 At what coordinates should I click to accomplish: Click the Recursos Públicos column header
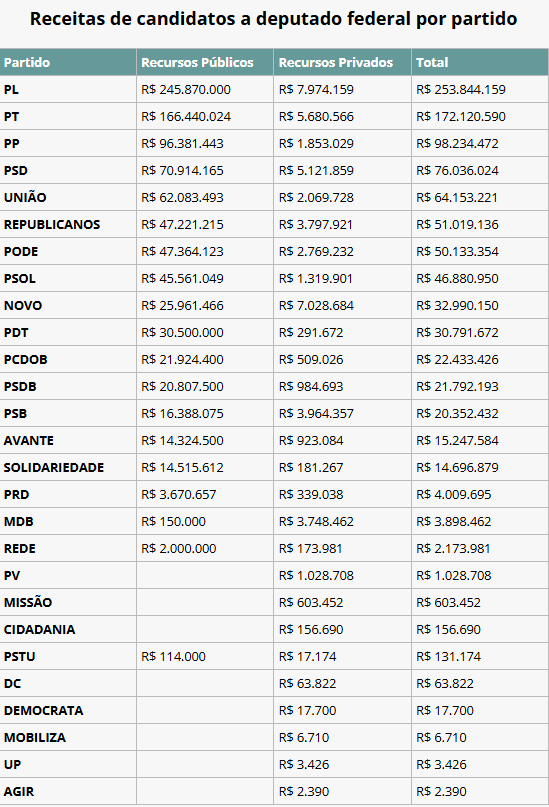pyautogui.click(x=197, y=62)
